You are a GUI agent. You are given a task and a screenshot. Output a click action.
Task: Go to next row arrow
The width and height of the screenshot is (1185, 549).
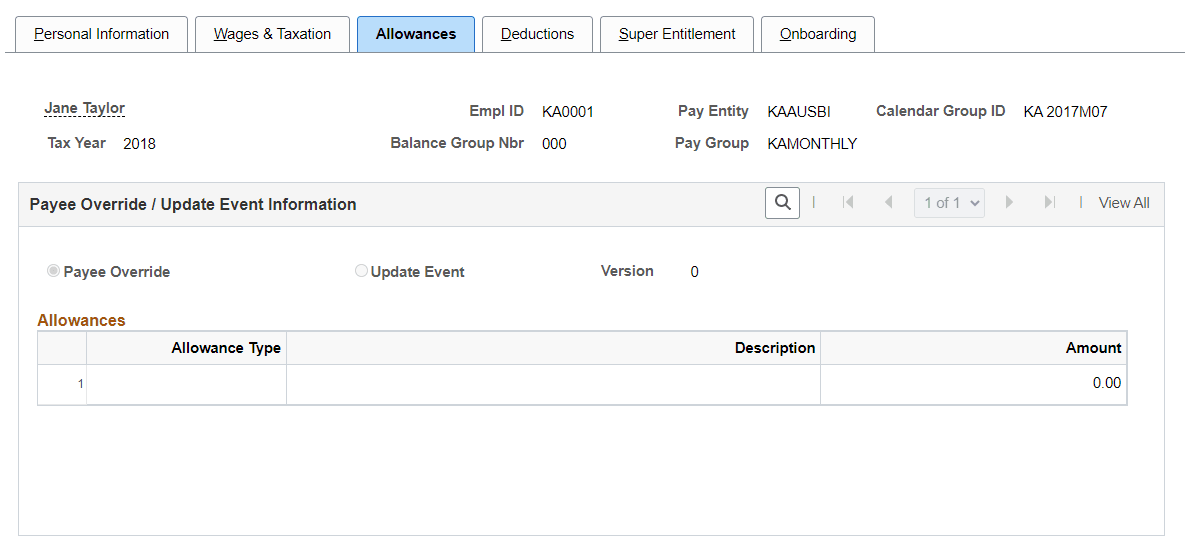1008,203
